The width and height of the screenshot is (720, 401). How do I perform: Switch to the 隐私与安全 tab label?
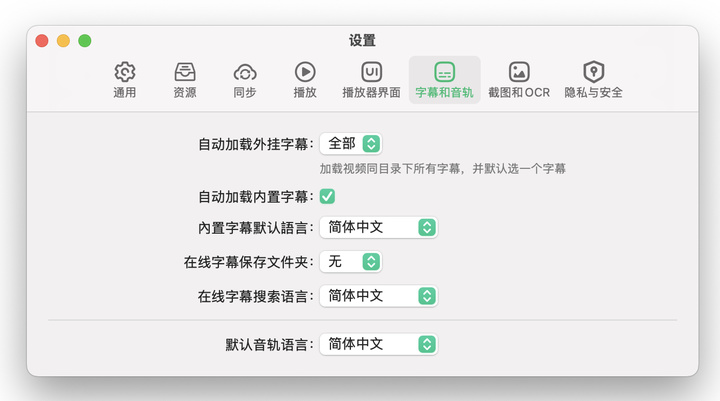point(594,93)
